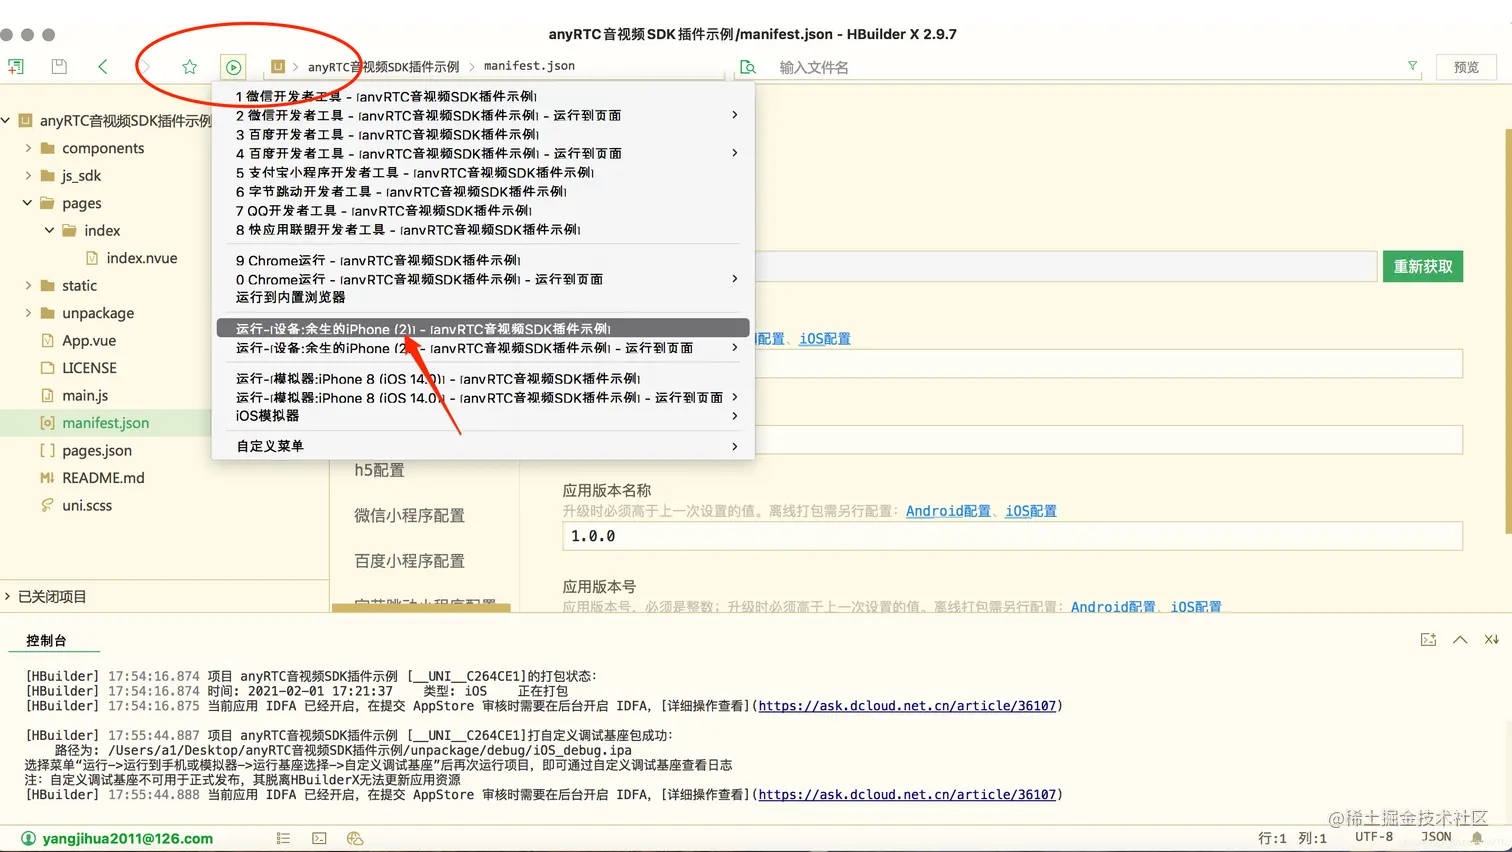This screenshot has width=1512, height=852.
Task: Select 7 QQ开发者工具 menu entry
Action: point(484,210)
